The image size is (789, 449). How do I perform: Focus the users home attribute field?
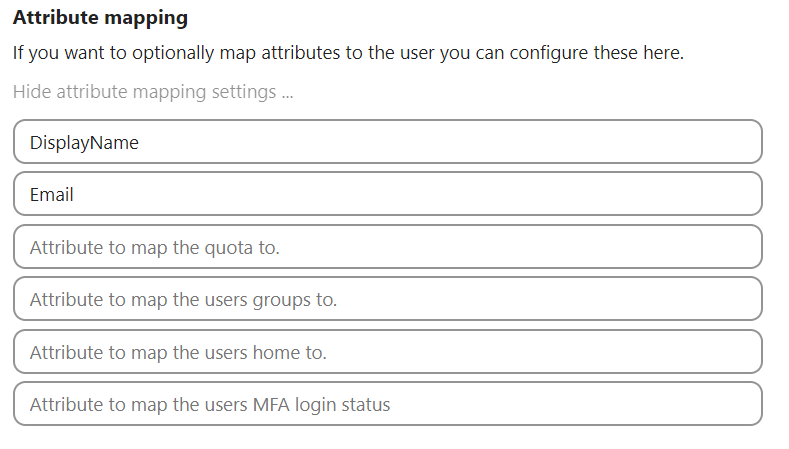tap(388, 351)
